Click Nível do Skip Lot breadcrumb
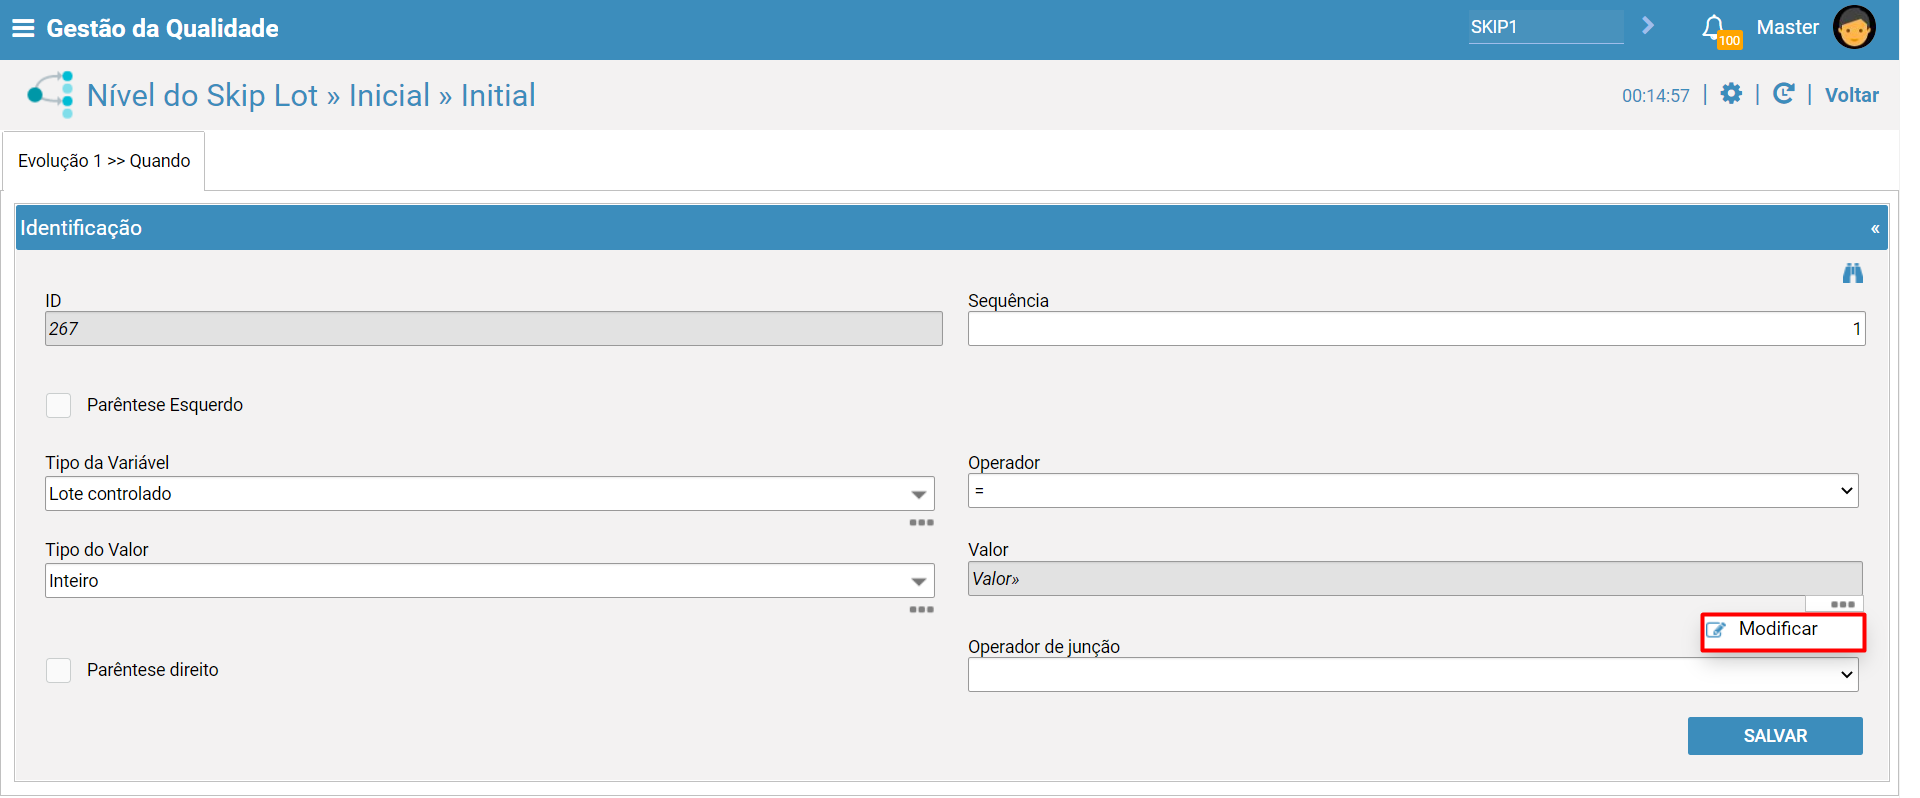The image size is (1920, 798). [202, 95]
